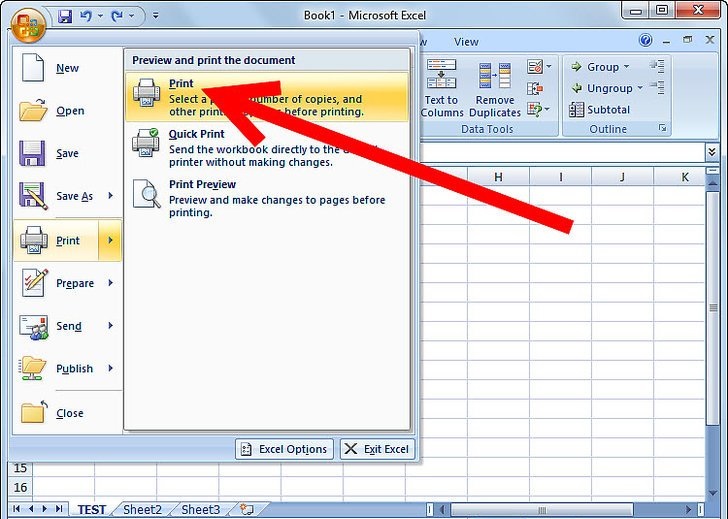Open the Data Validation dropdown arrow

(549, 67)
